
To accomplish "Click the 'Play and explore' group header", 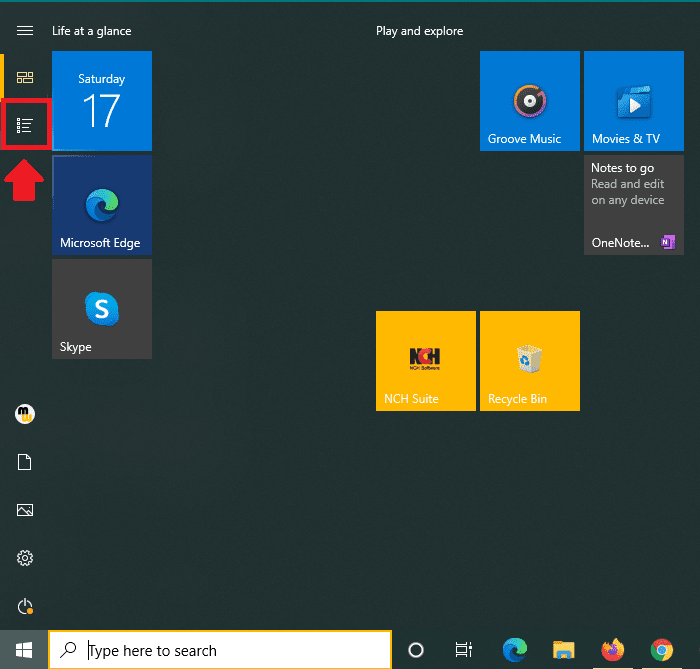I will point(419,31).
